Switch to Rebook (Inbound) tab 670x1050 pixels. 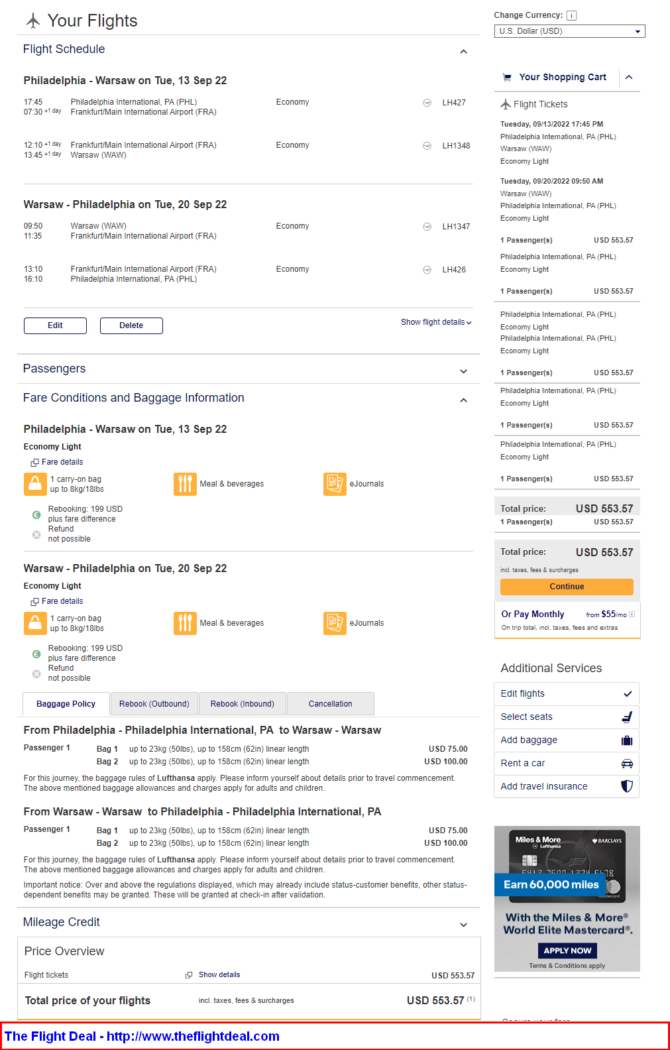(x=242, y=704)
